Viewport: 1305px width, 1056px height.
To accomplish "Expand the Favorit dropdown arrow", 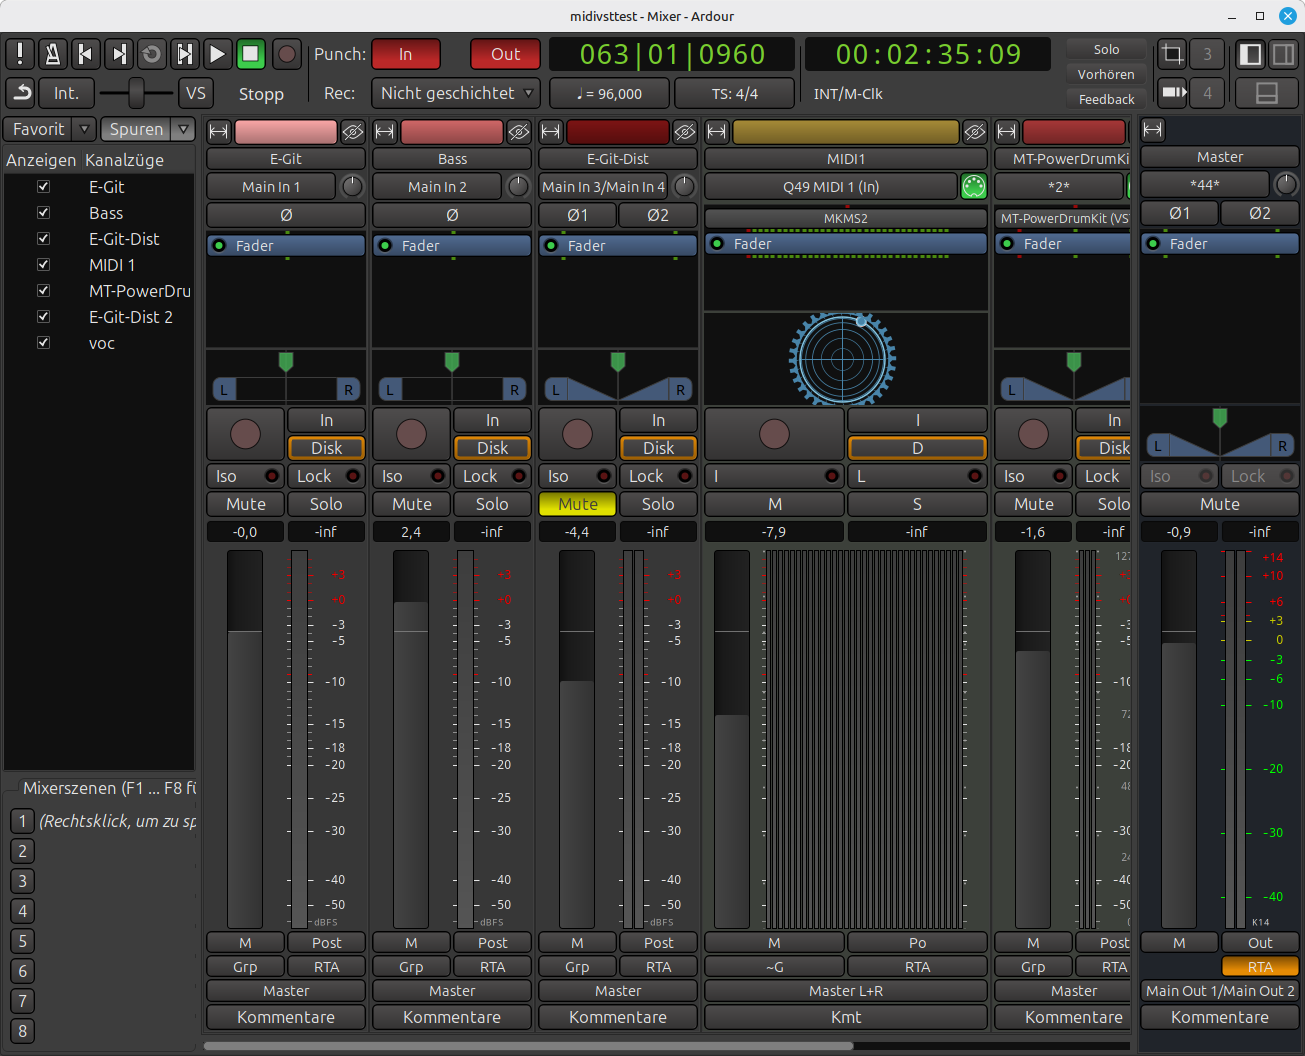I will [x=84, y=129].
